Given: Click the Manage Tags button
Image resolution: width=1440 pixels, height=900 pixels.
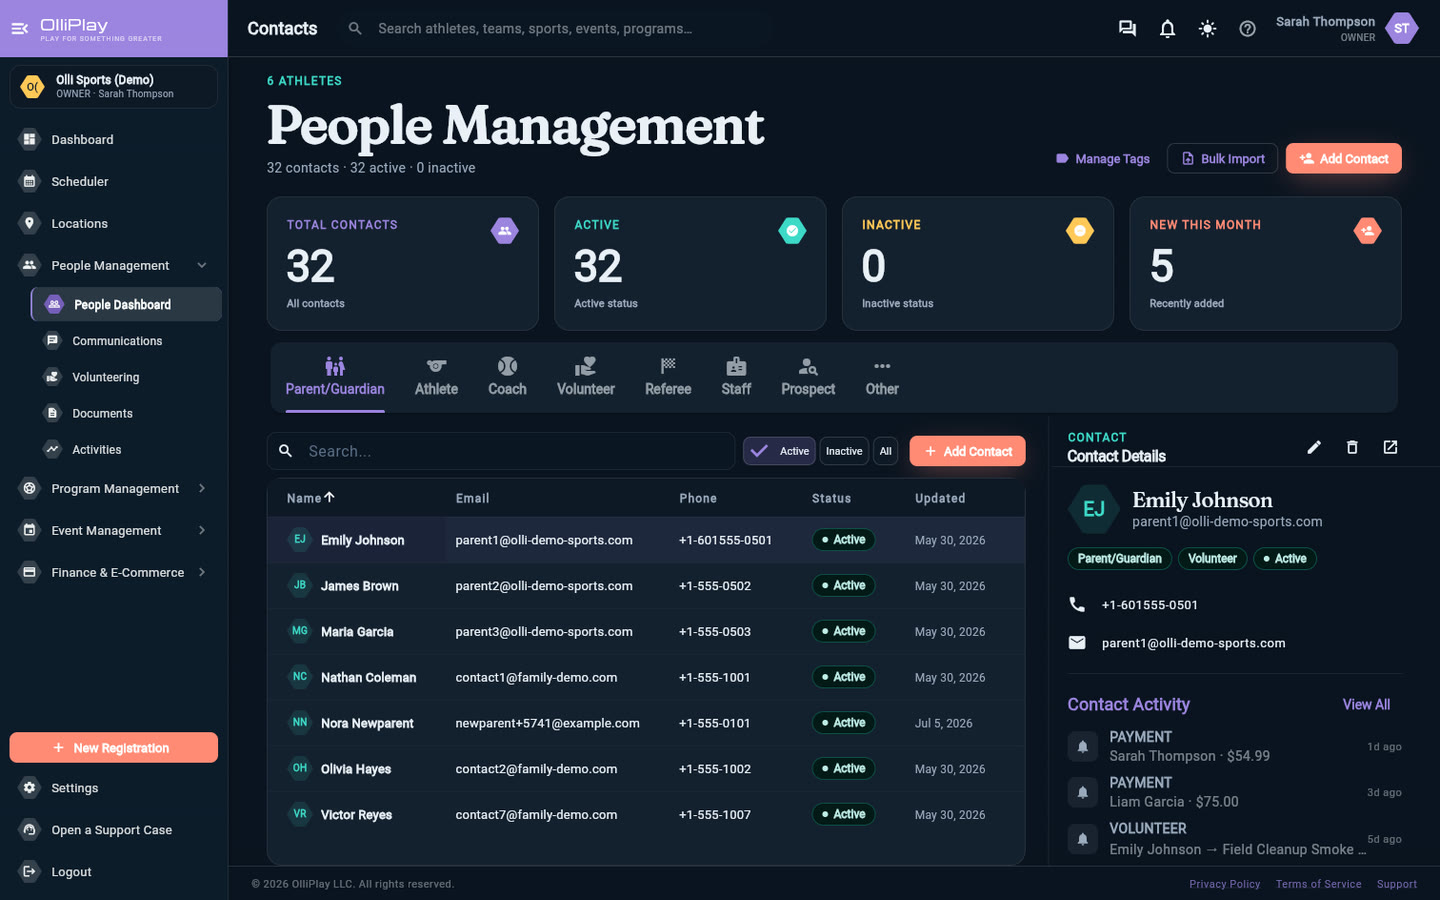Looking at the screenshot, I should pos(1103,158).
